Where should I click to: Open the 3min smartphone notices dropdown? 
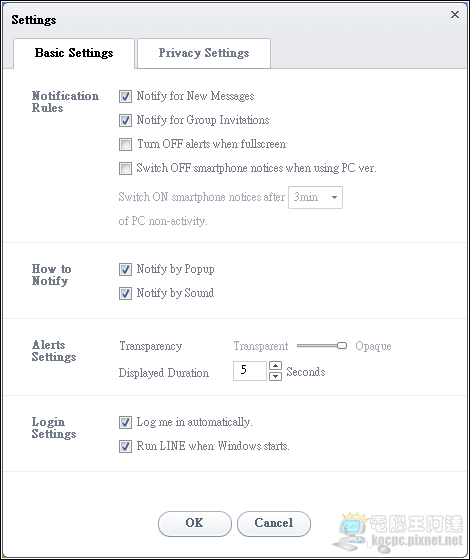tap(315, 197)
